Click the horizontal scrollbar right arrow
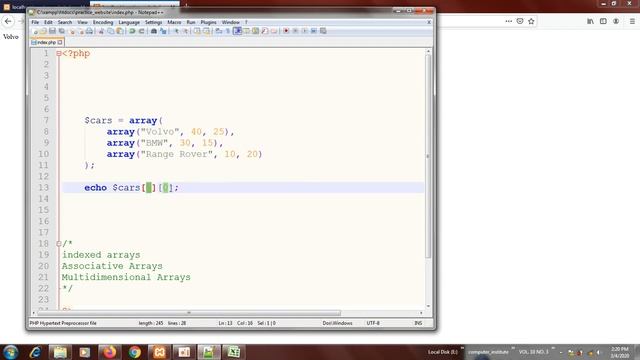This screenshot has height=360, width=640. [x=421, y=313]
